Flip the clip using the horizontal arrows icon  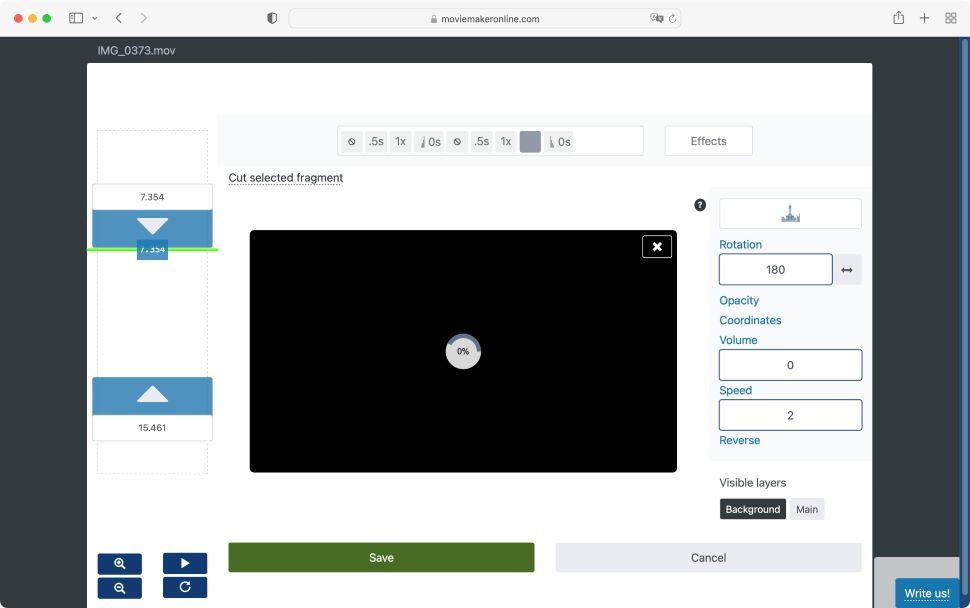[847, 269]
